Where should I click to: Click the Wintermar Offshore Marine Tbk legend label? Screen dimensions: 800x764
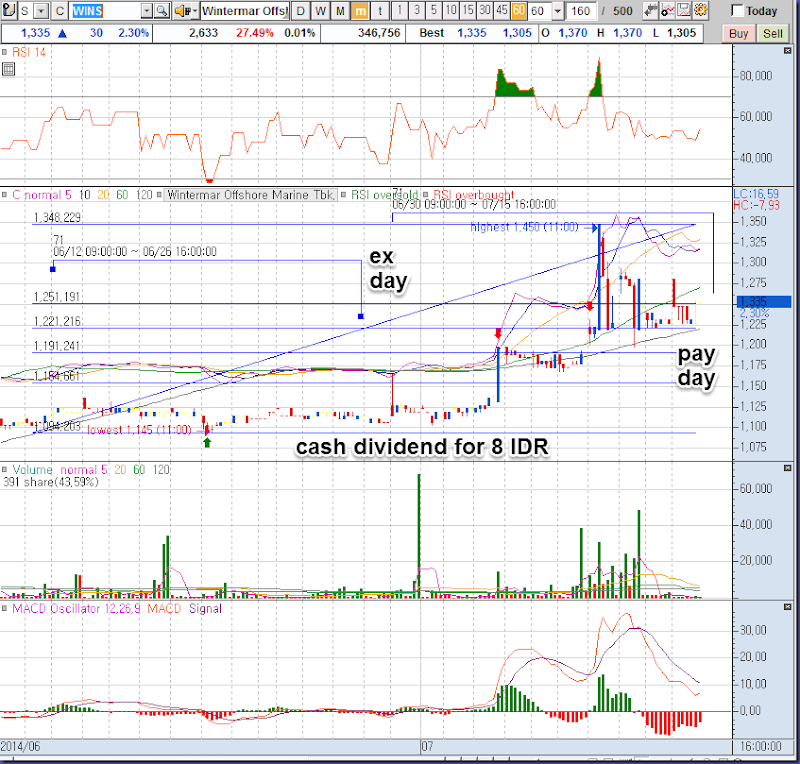click(251, 195)
